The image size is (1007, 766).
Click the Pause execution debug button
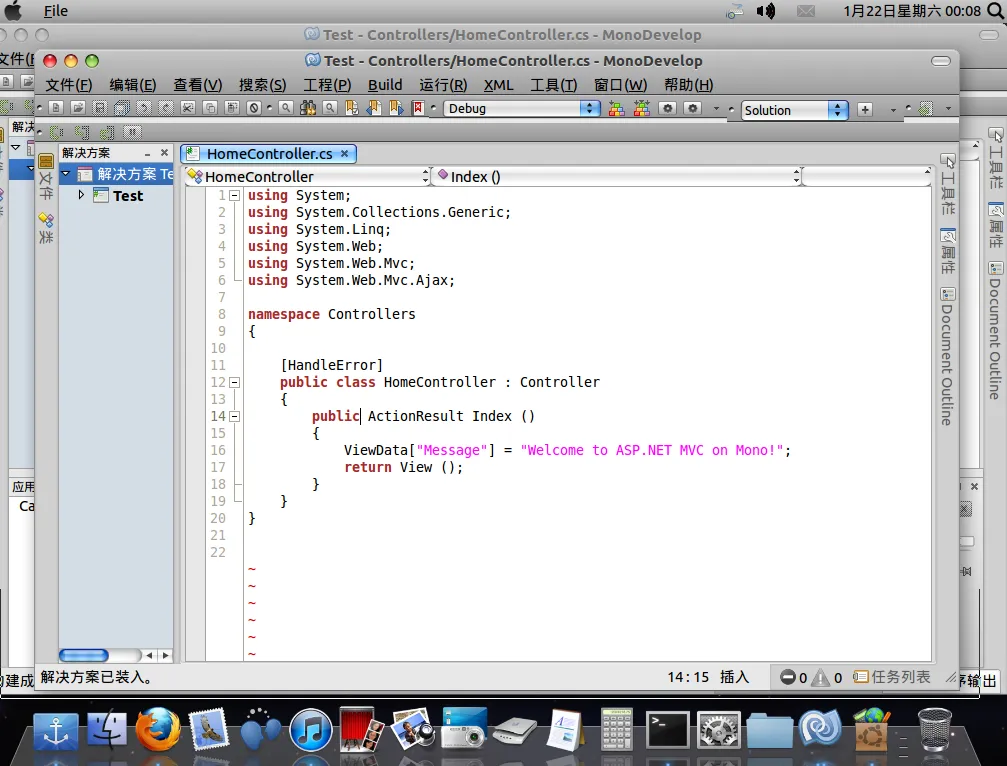pyautogui.click(x=132, y=132)
